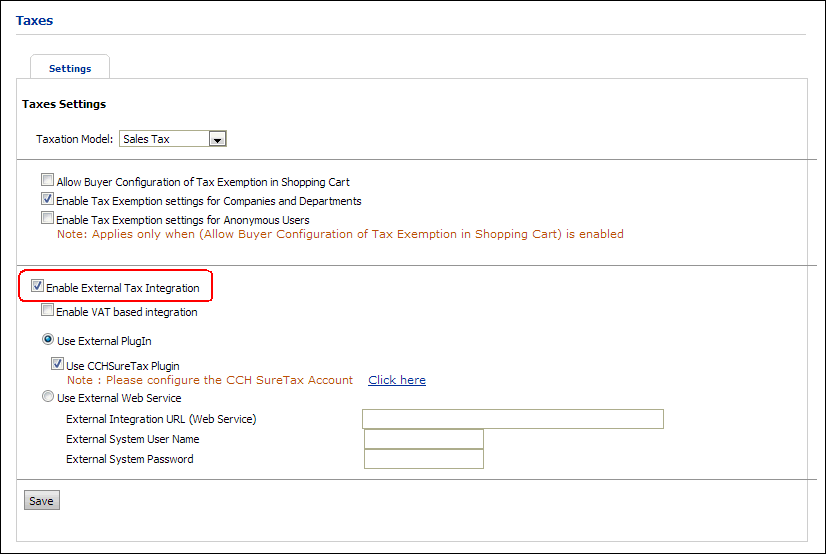Screen dimensions: 826x555
Task: Open the Click here configuration link
Action: click(397, 380)
